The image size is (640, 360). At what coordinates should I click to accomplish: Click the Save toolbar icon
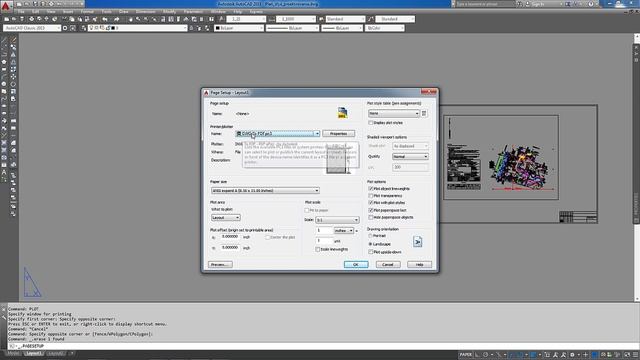pyautogui.click(x=22, y=19)
